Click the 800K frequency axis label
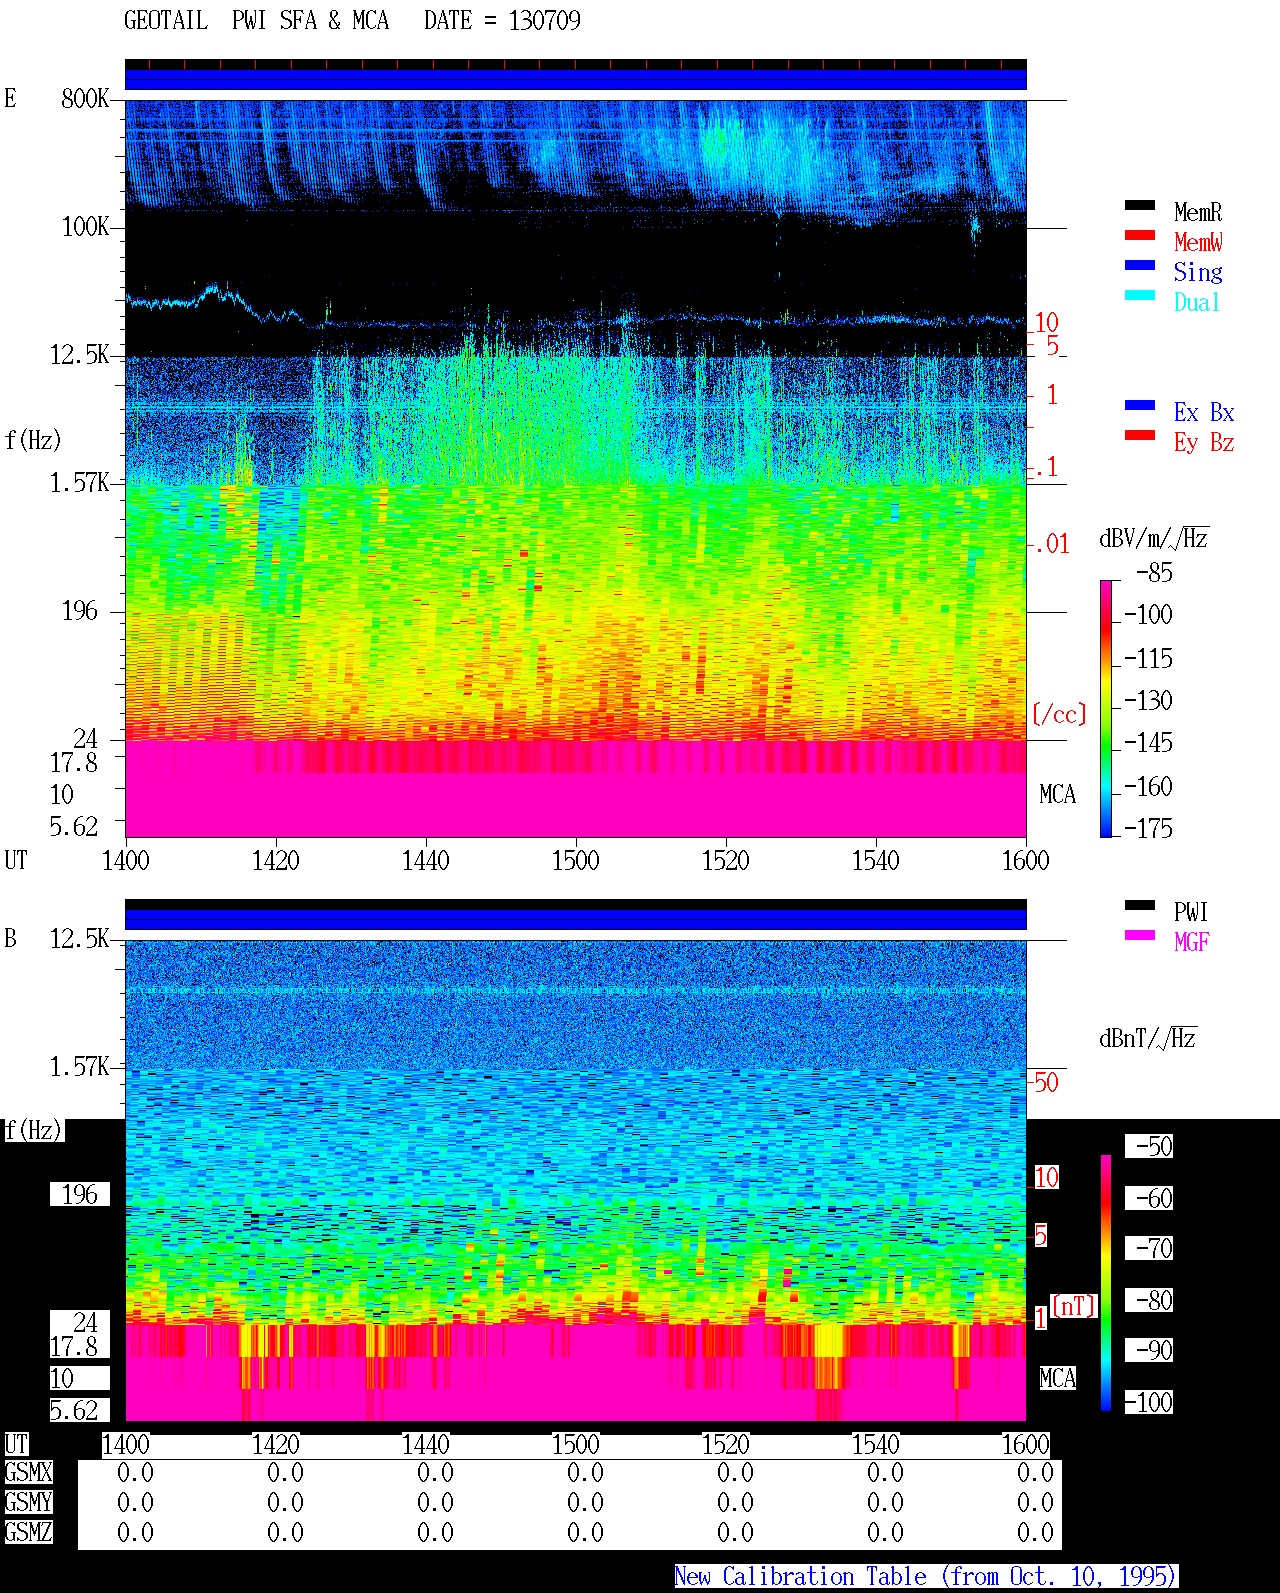The image size is (1280, 1593). (x=85, y=99)
